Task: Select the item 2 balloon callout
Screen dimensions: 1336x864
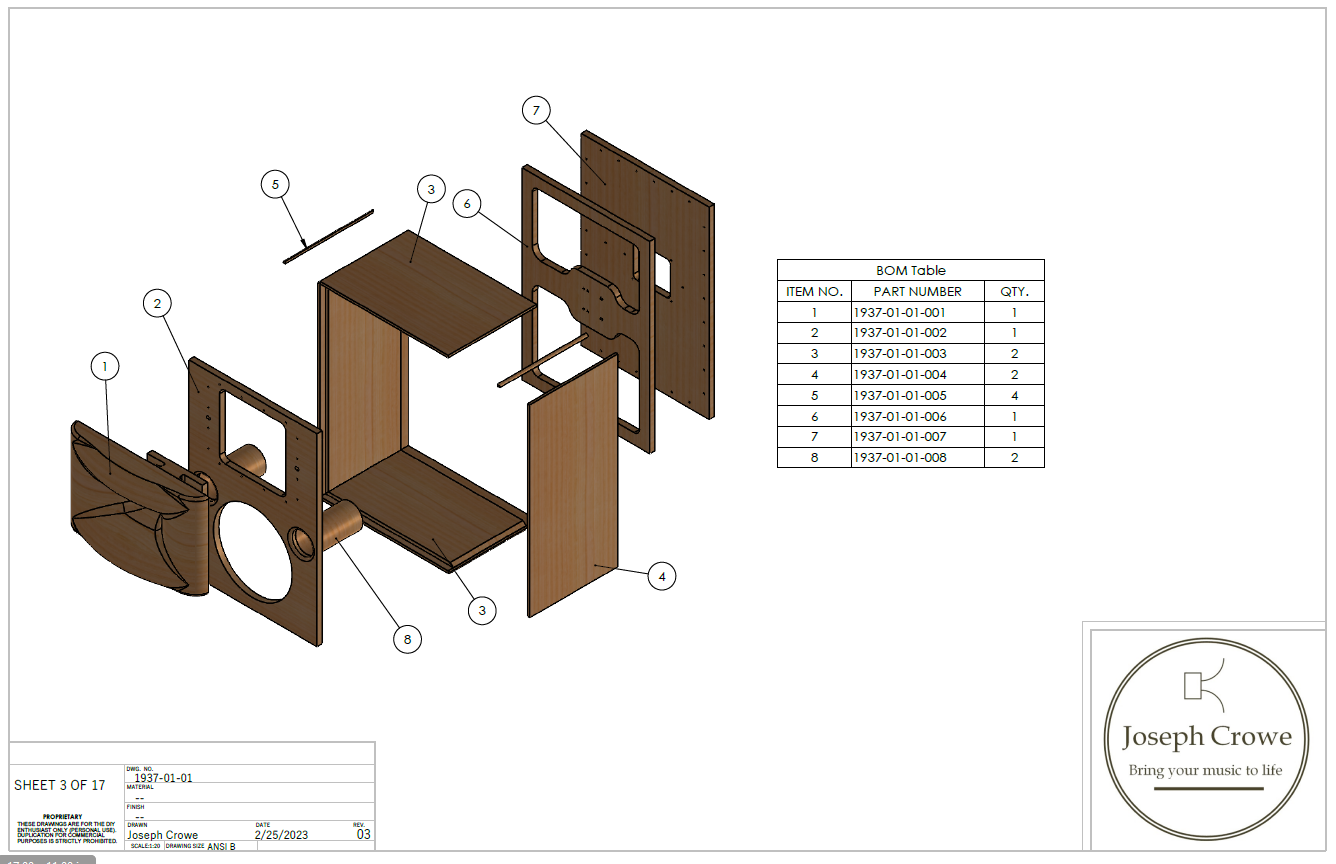Action: coord(158,303)
